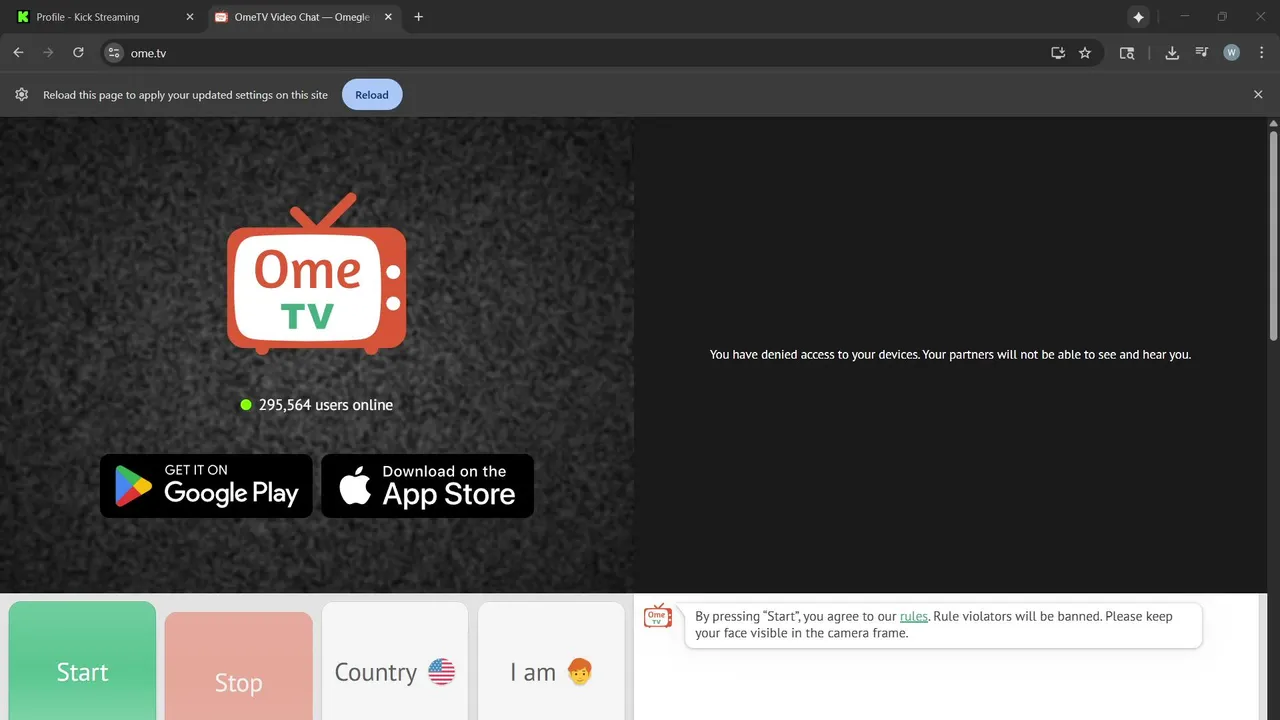Reload page using toolbar refresh icon
Viewport: 1280px width, 720px height.
(78, 53)
